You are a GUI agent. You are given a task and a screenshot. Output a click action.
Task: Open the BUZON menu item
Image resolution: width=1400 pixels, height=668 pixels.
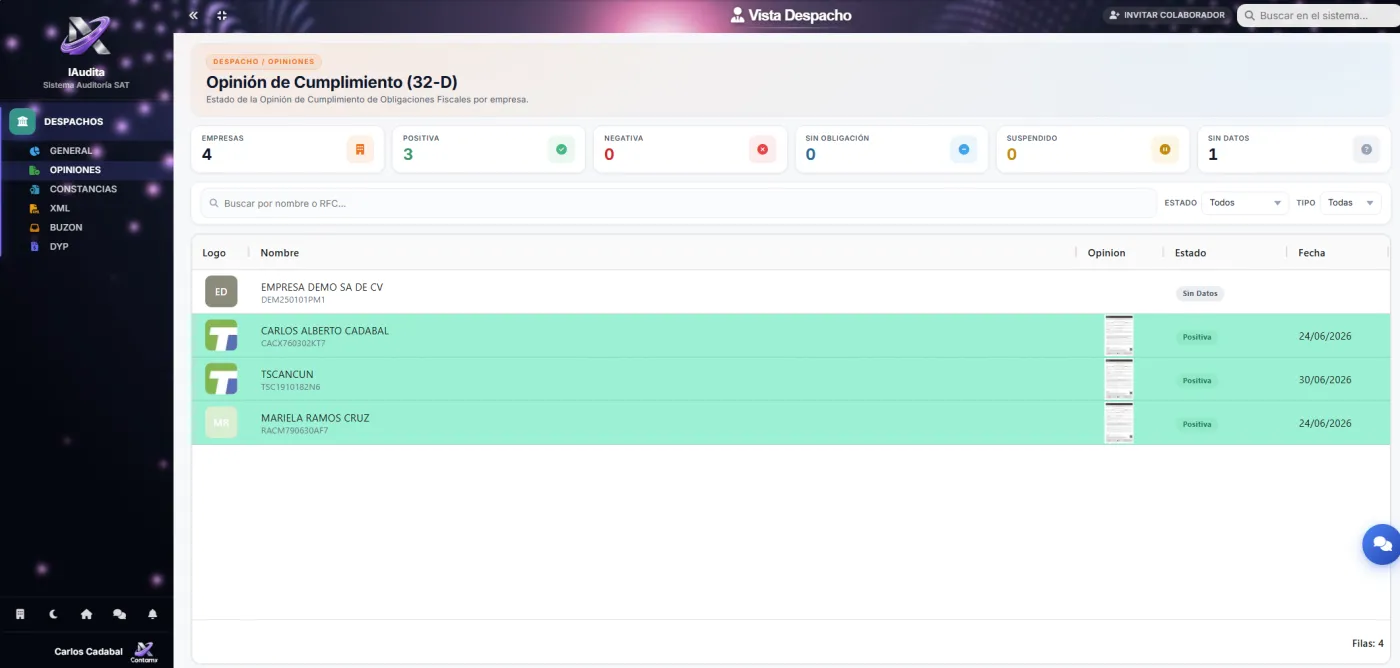point(66,227)
